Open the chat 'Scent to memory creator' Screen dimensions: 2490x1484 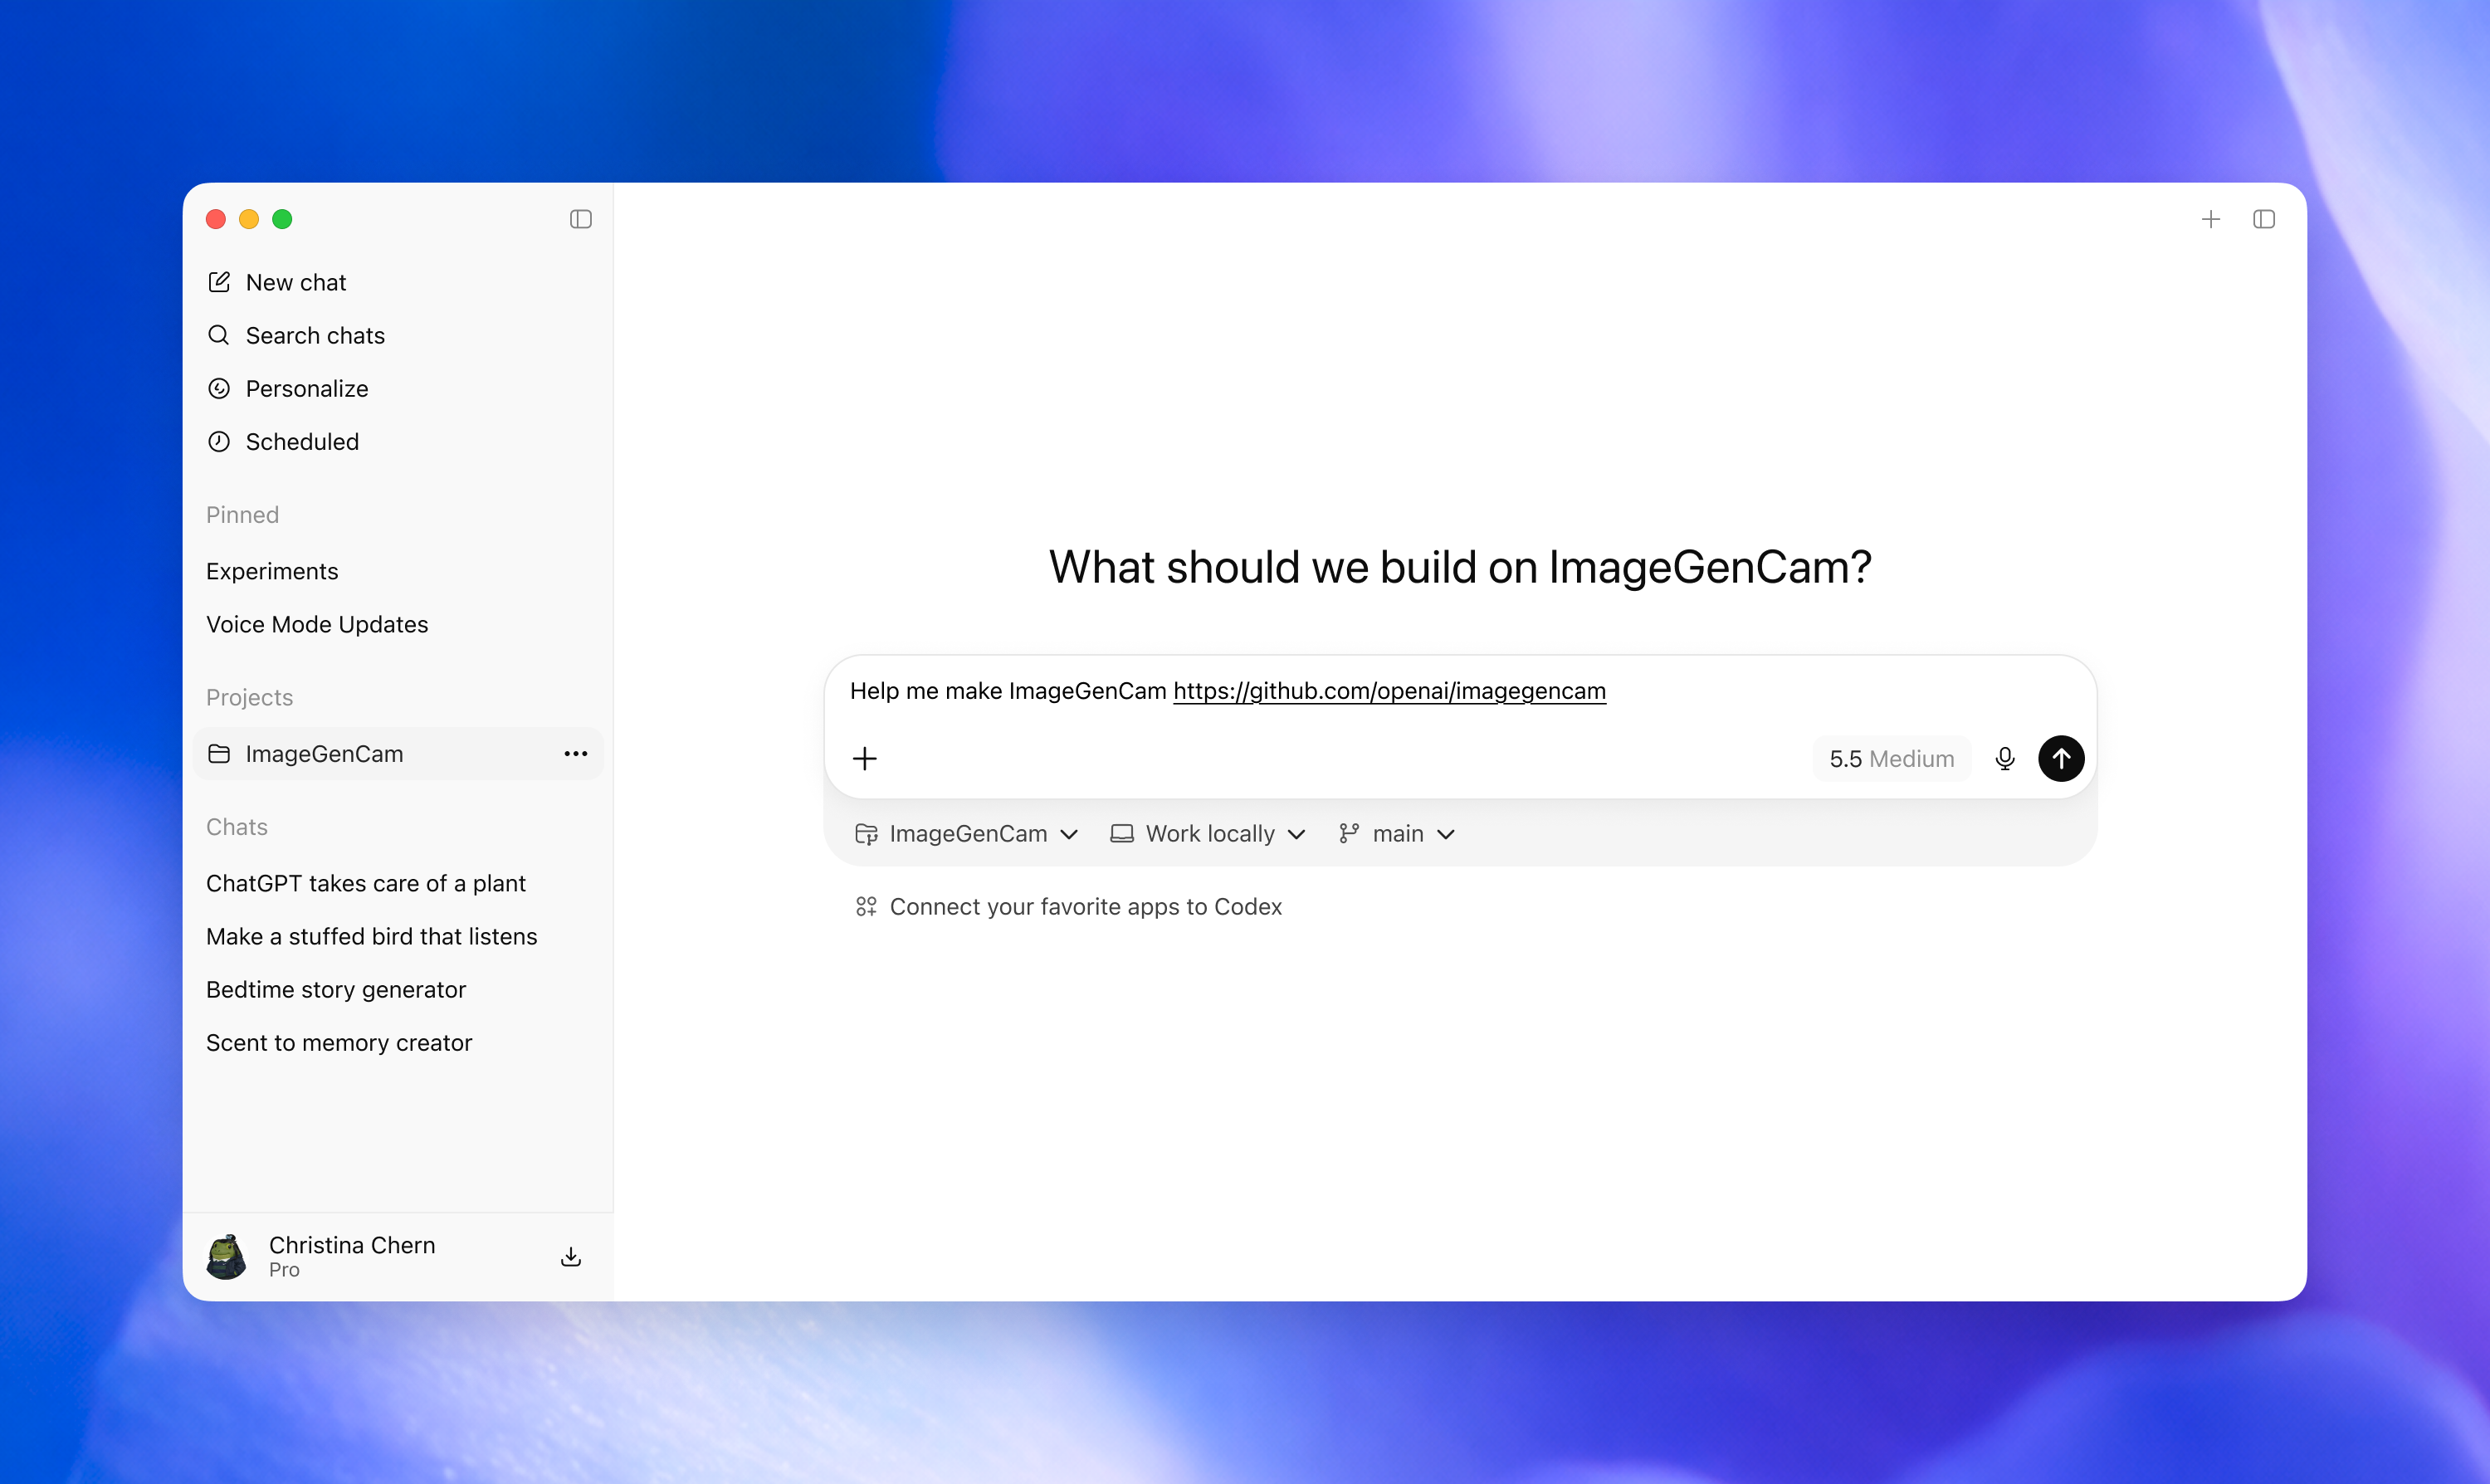coord(398,1042)
